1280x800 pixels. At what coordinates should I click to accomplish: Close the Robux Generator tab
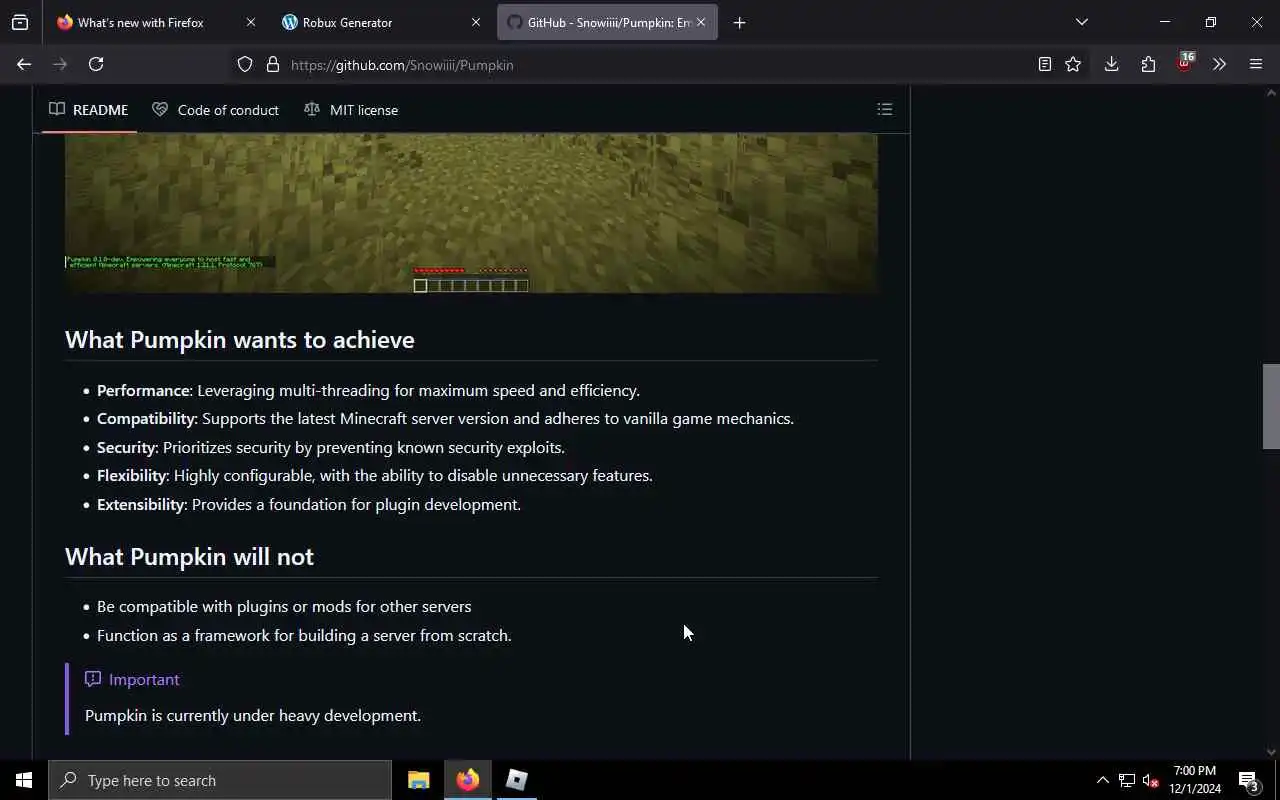click(476, 22)
